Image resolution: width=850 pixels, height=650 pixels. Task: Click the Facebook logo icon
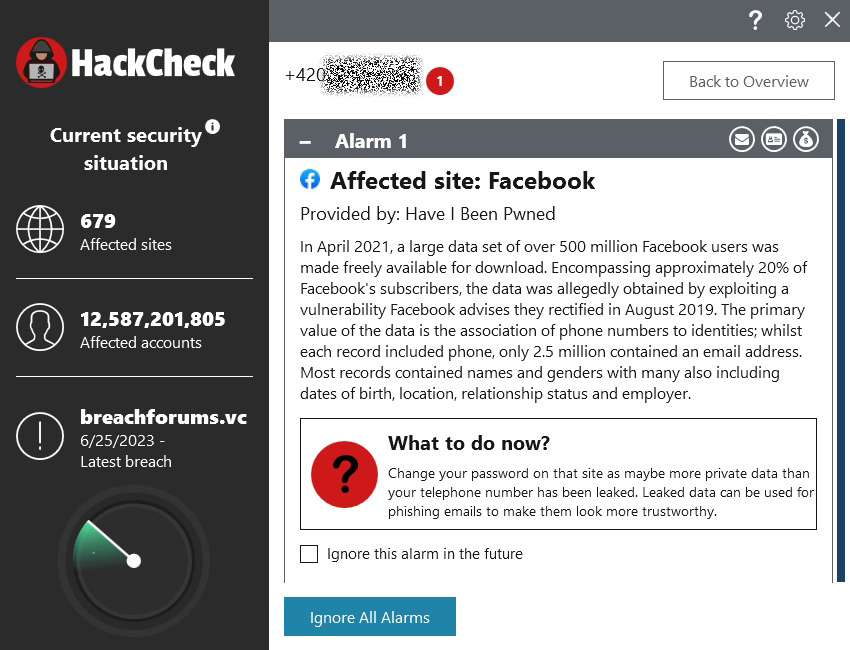click(310, 179)
